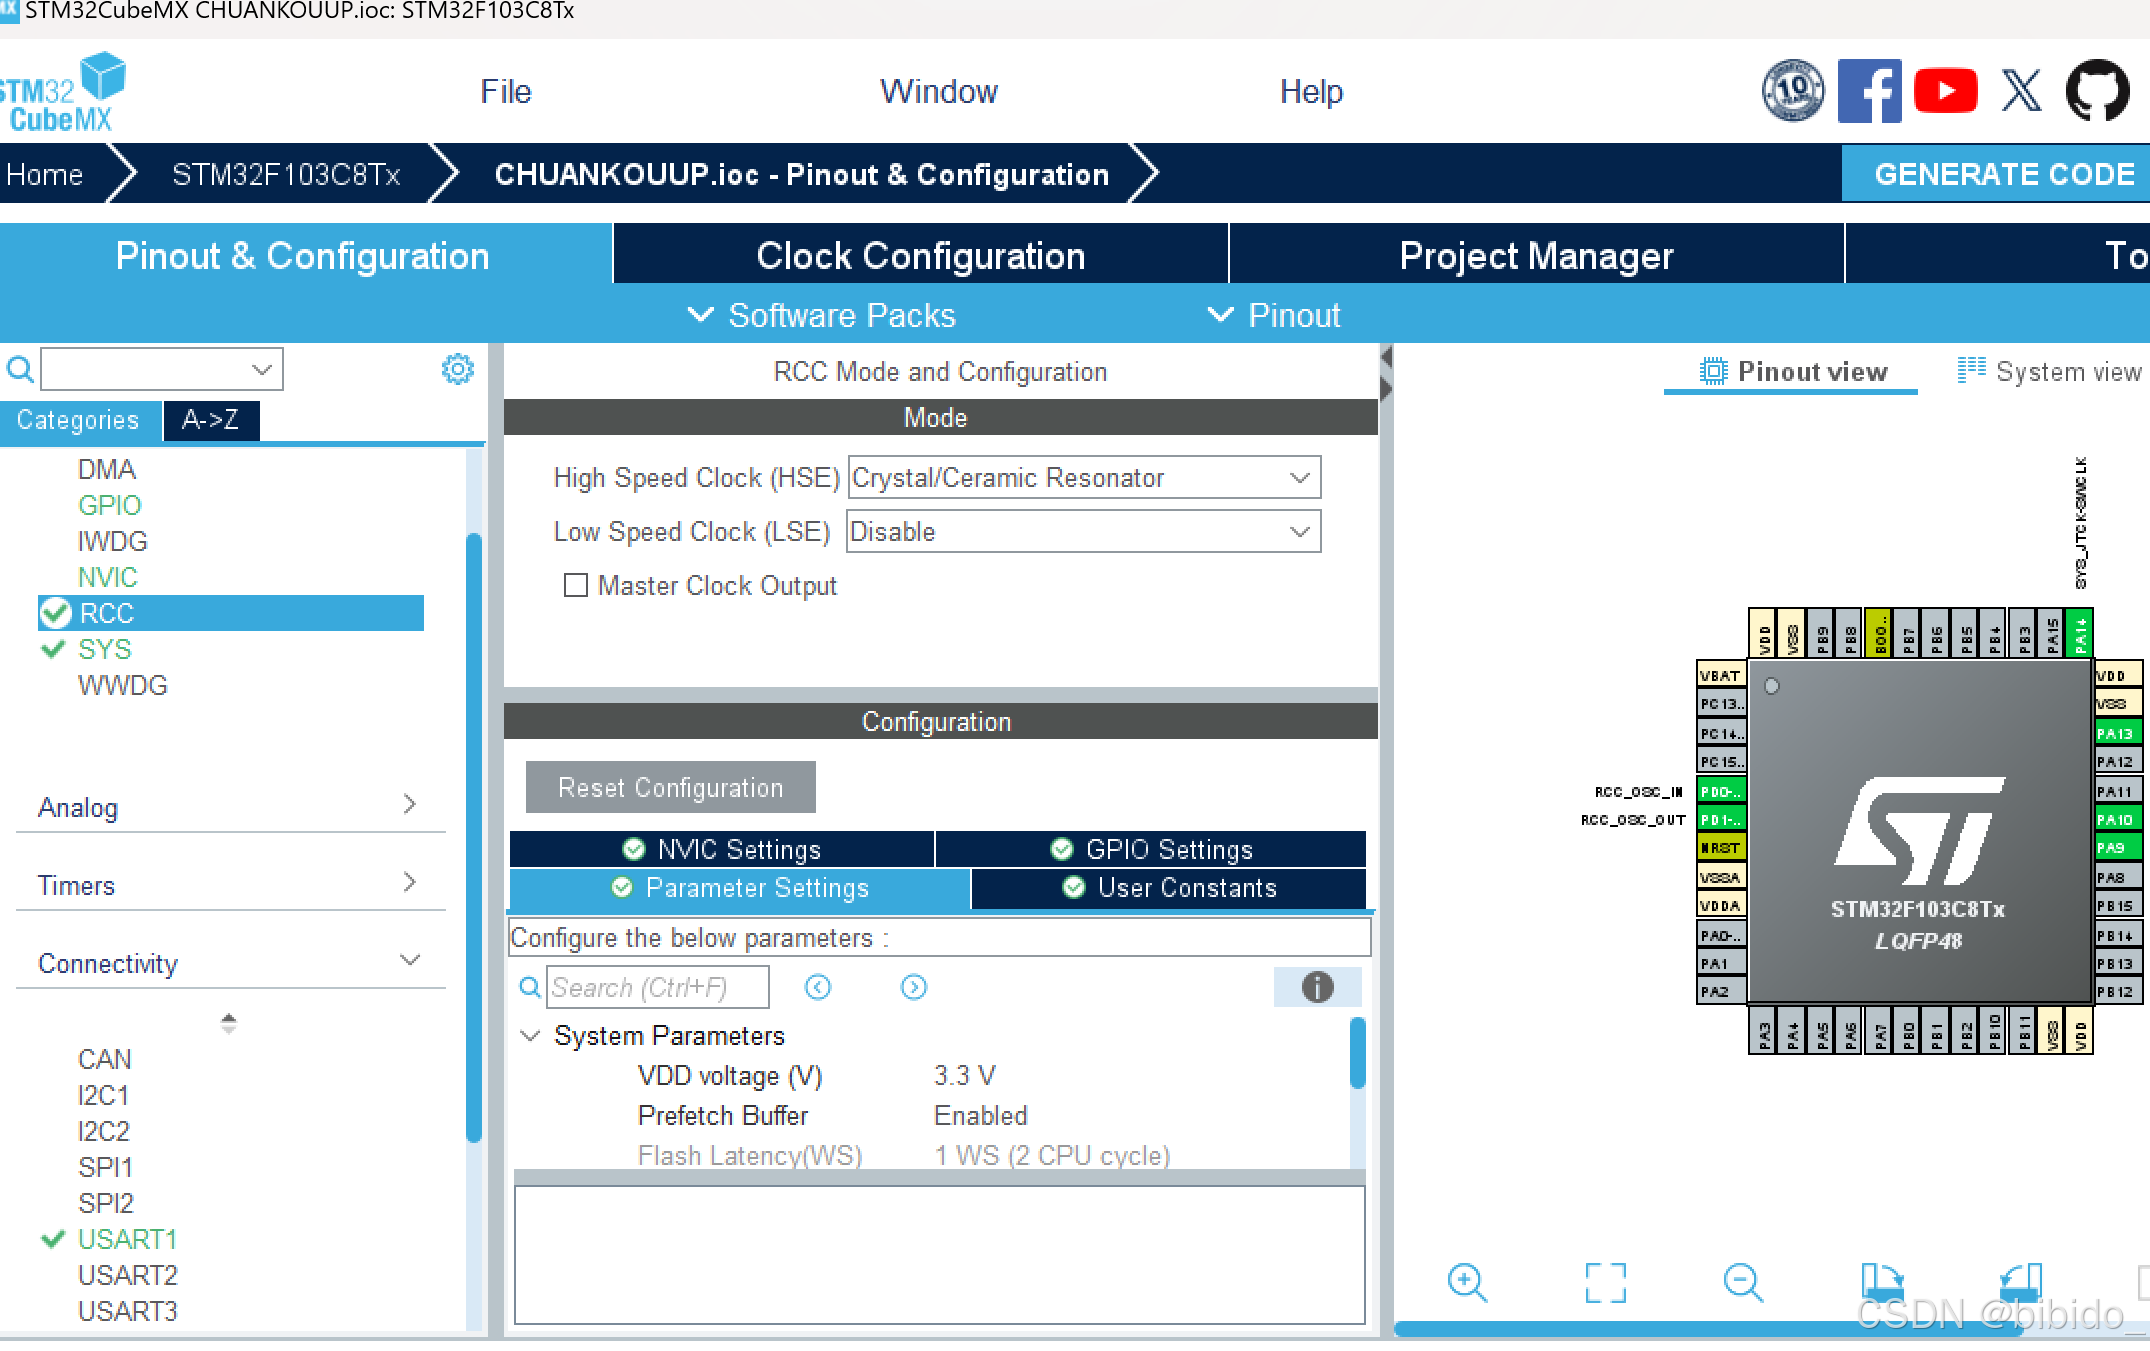Viewport: 2150px width, 1351px height.
Task: Fit chip to view with frame icon
Action: 1605,1281
